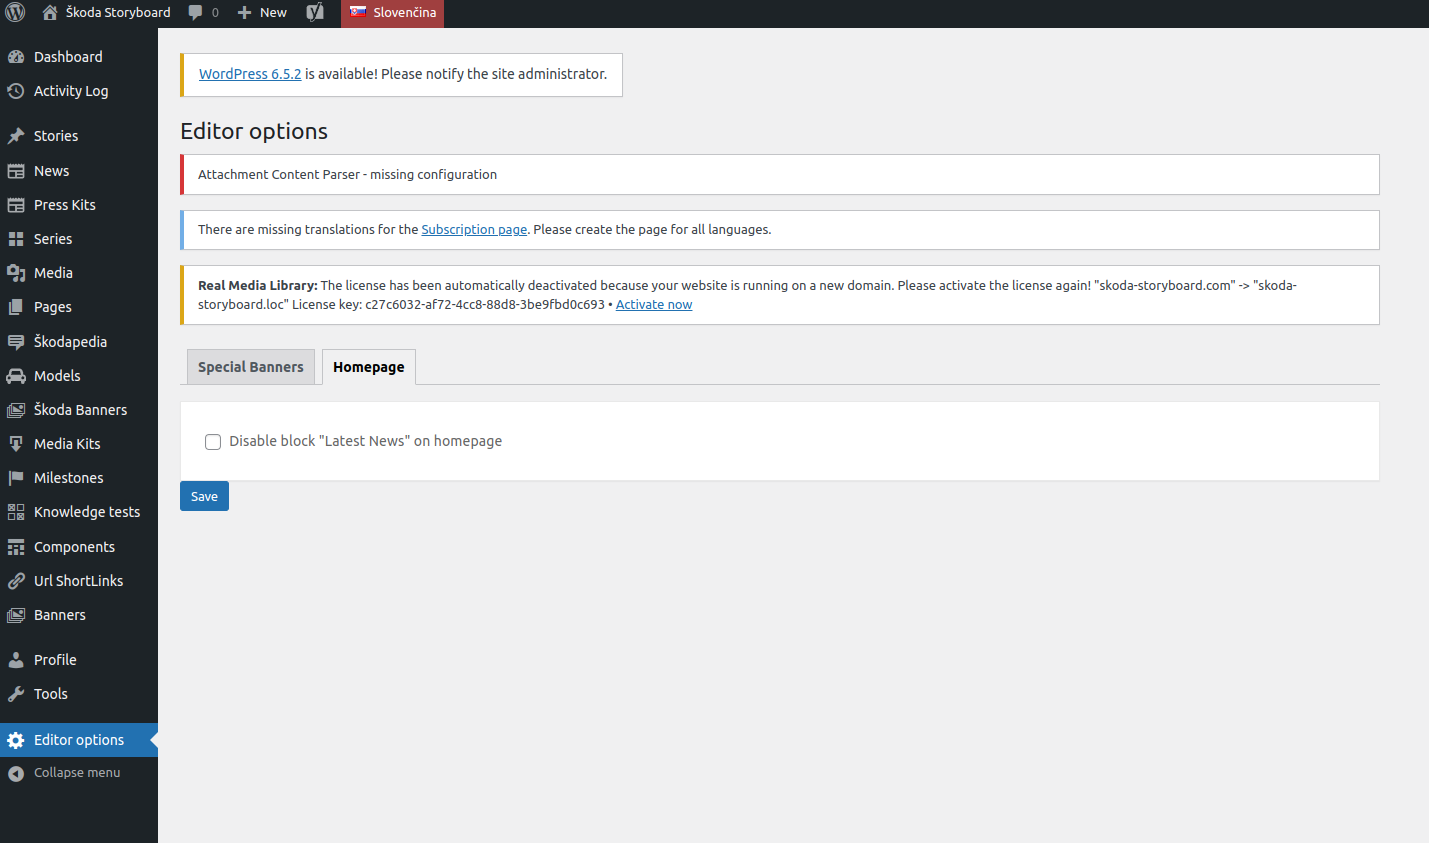Open the Press Kits menu item
The height and width of the screenshot is (843, 1429).
[x=79, y=205]
